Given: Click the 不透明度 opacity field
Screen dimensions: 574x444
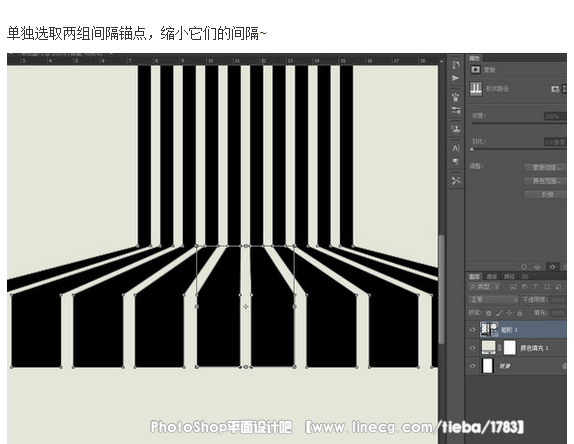Looking at the screenshot, I should pos(559,300).
